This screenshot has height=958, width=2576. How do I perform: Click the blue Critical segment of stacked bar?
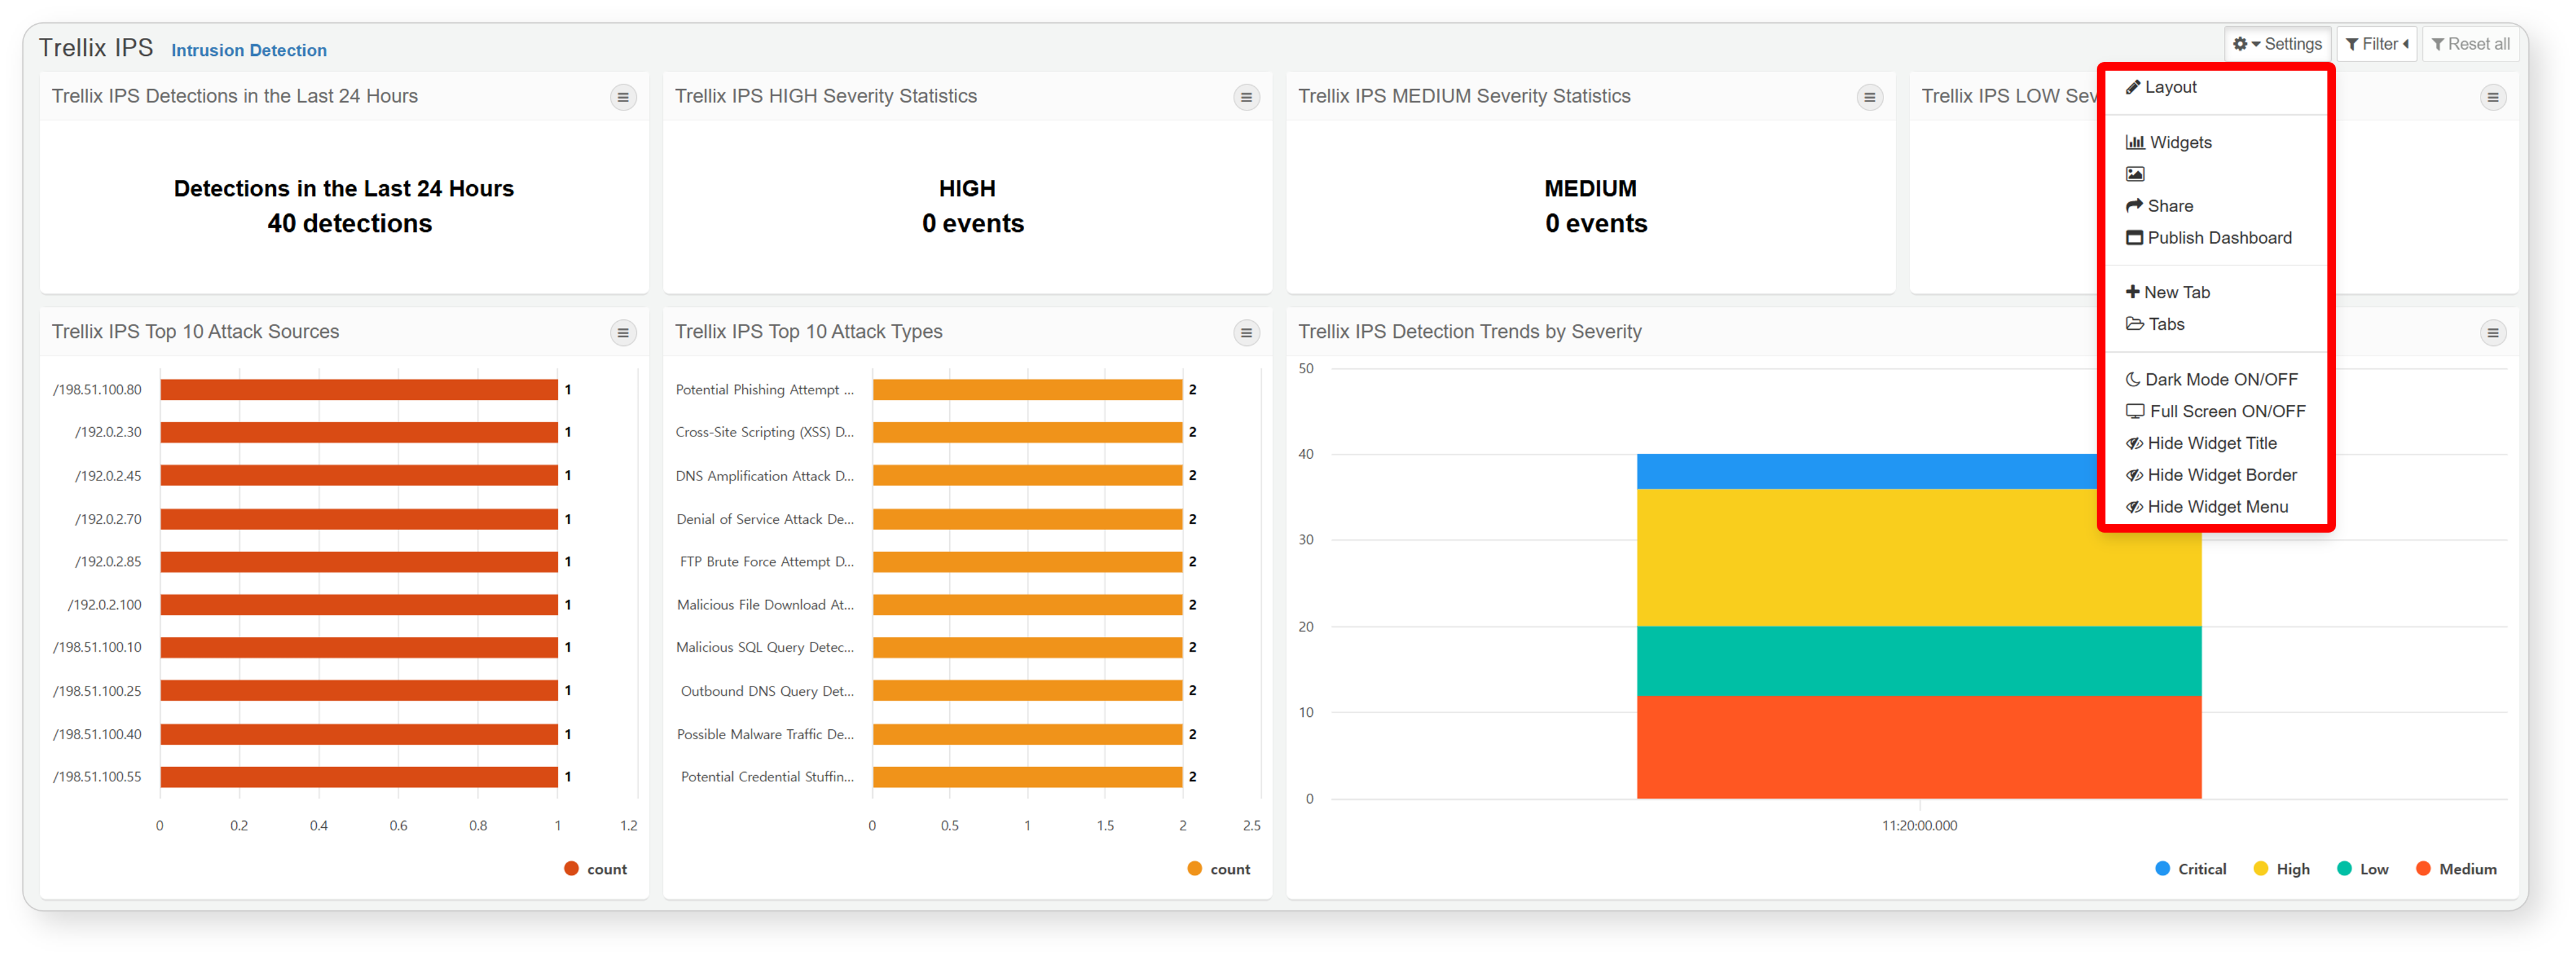coord(1867,472)
